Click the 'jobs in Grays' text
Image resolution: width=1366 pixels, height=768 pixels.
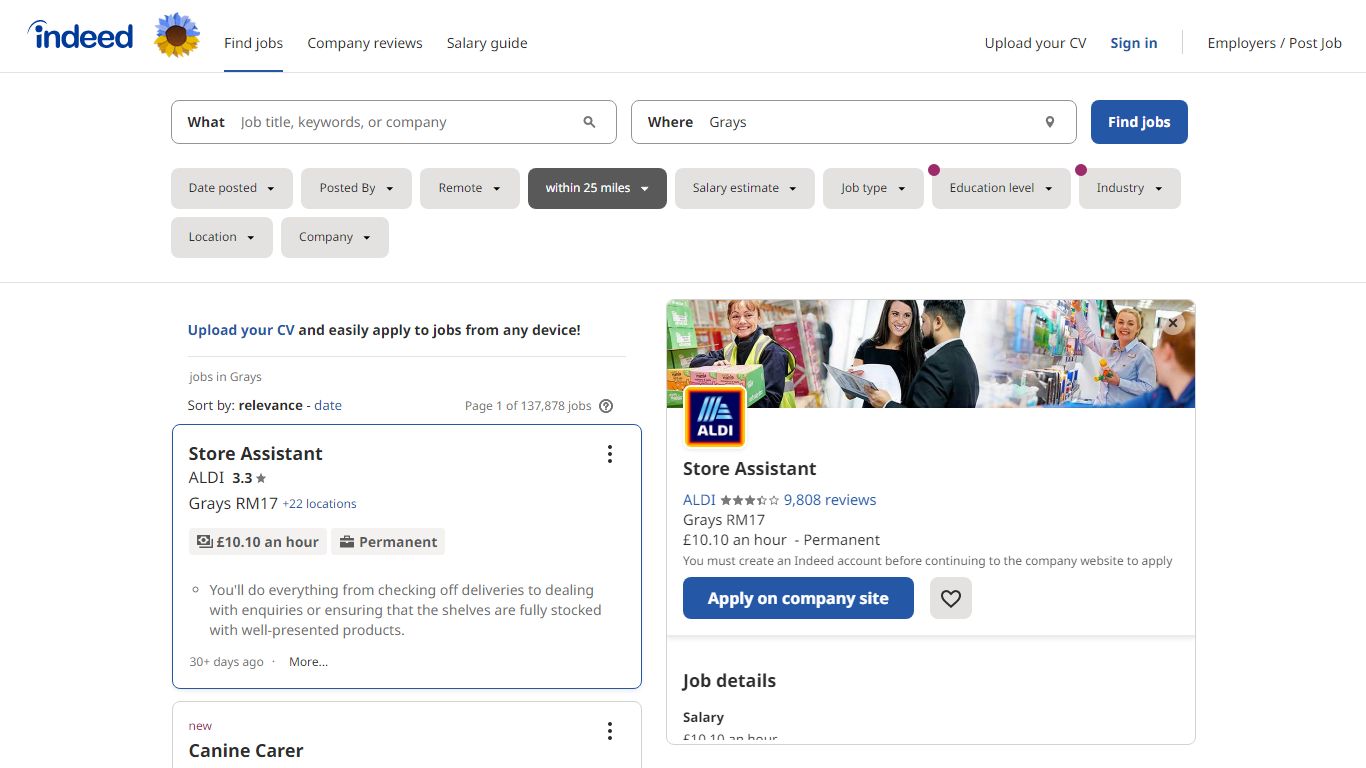tap(225, 377)
